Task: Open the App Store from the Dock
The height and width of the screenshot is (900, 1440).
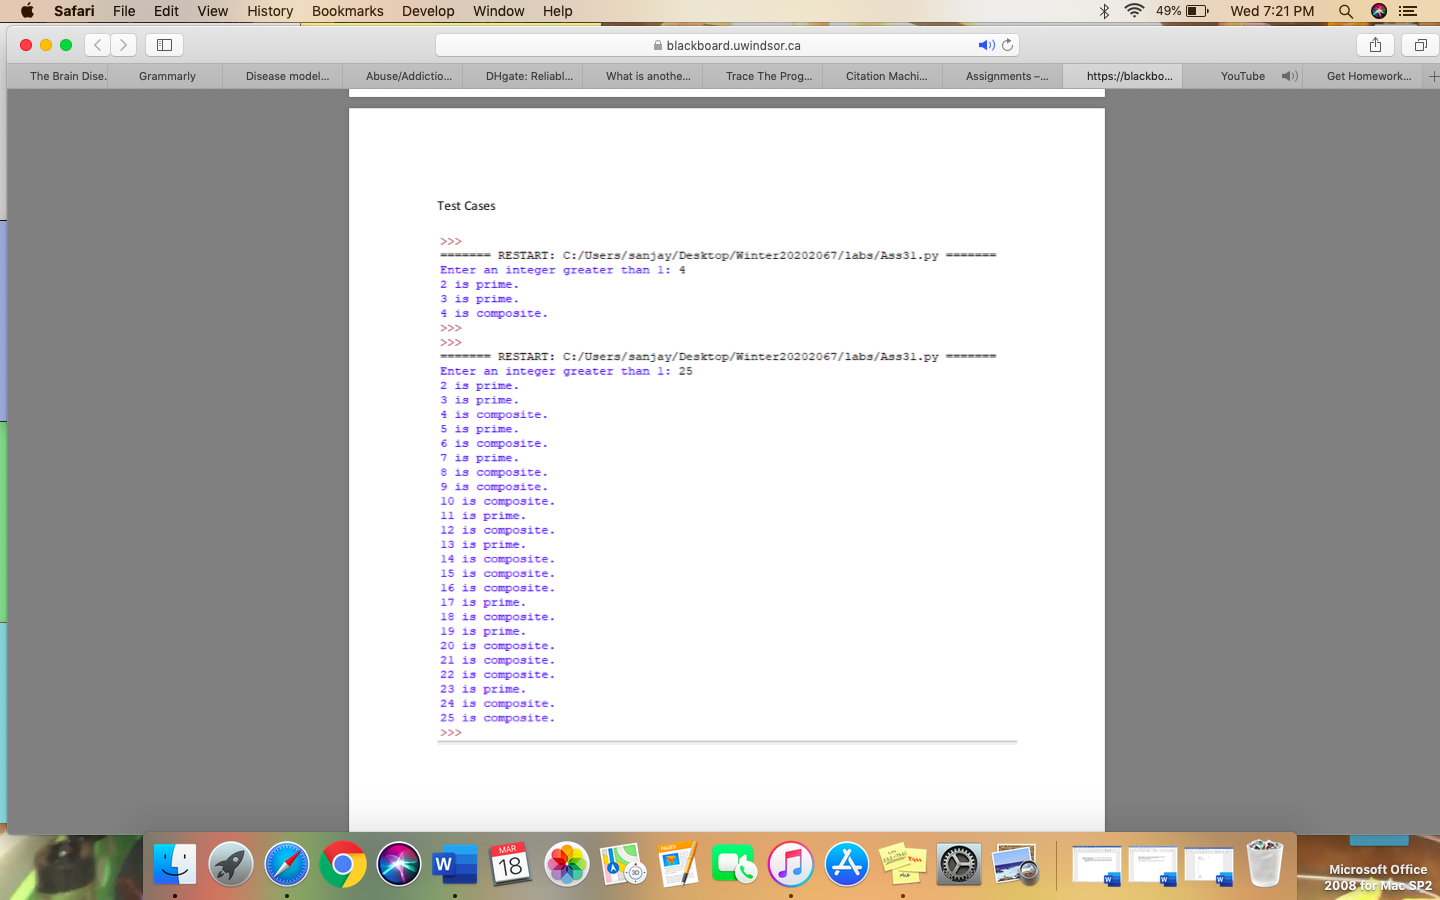Action: [x=847, y=865]
